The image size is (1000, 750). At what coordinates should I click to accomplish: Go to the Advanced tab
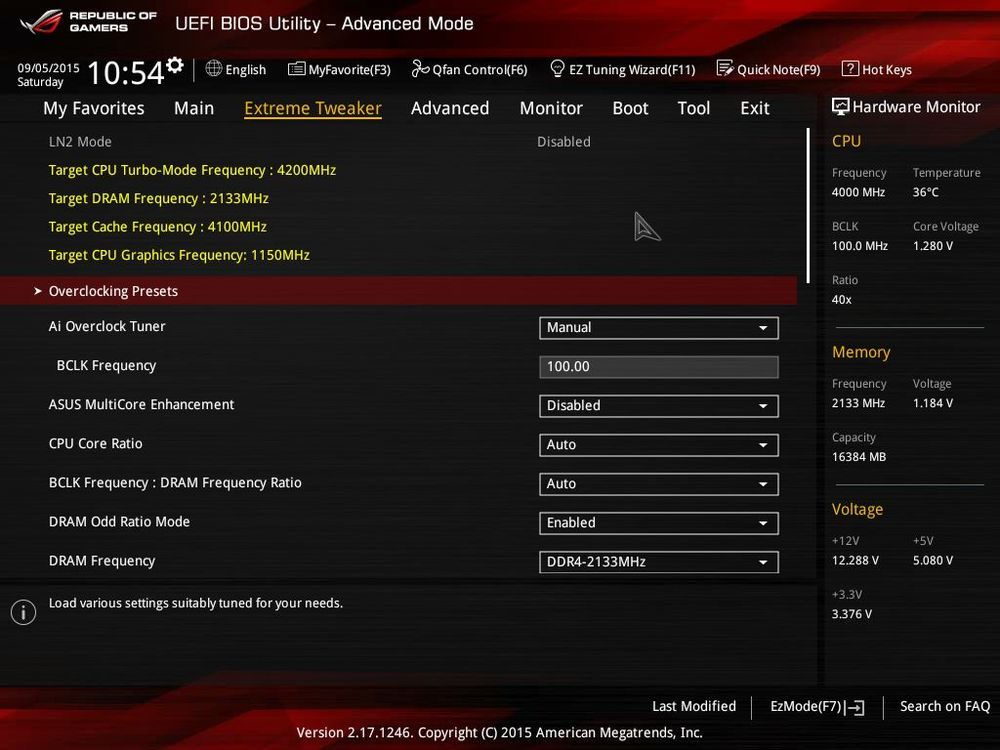[x=450, y=108]
